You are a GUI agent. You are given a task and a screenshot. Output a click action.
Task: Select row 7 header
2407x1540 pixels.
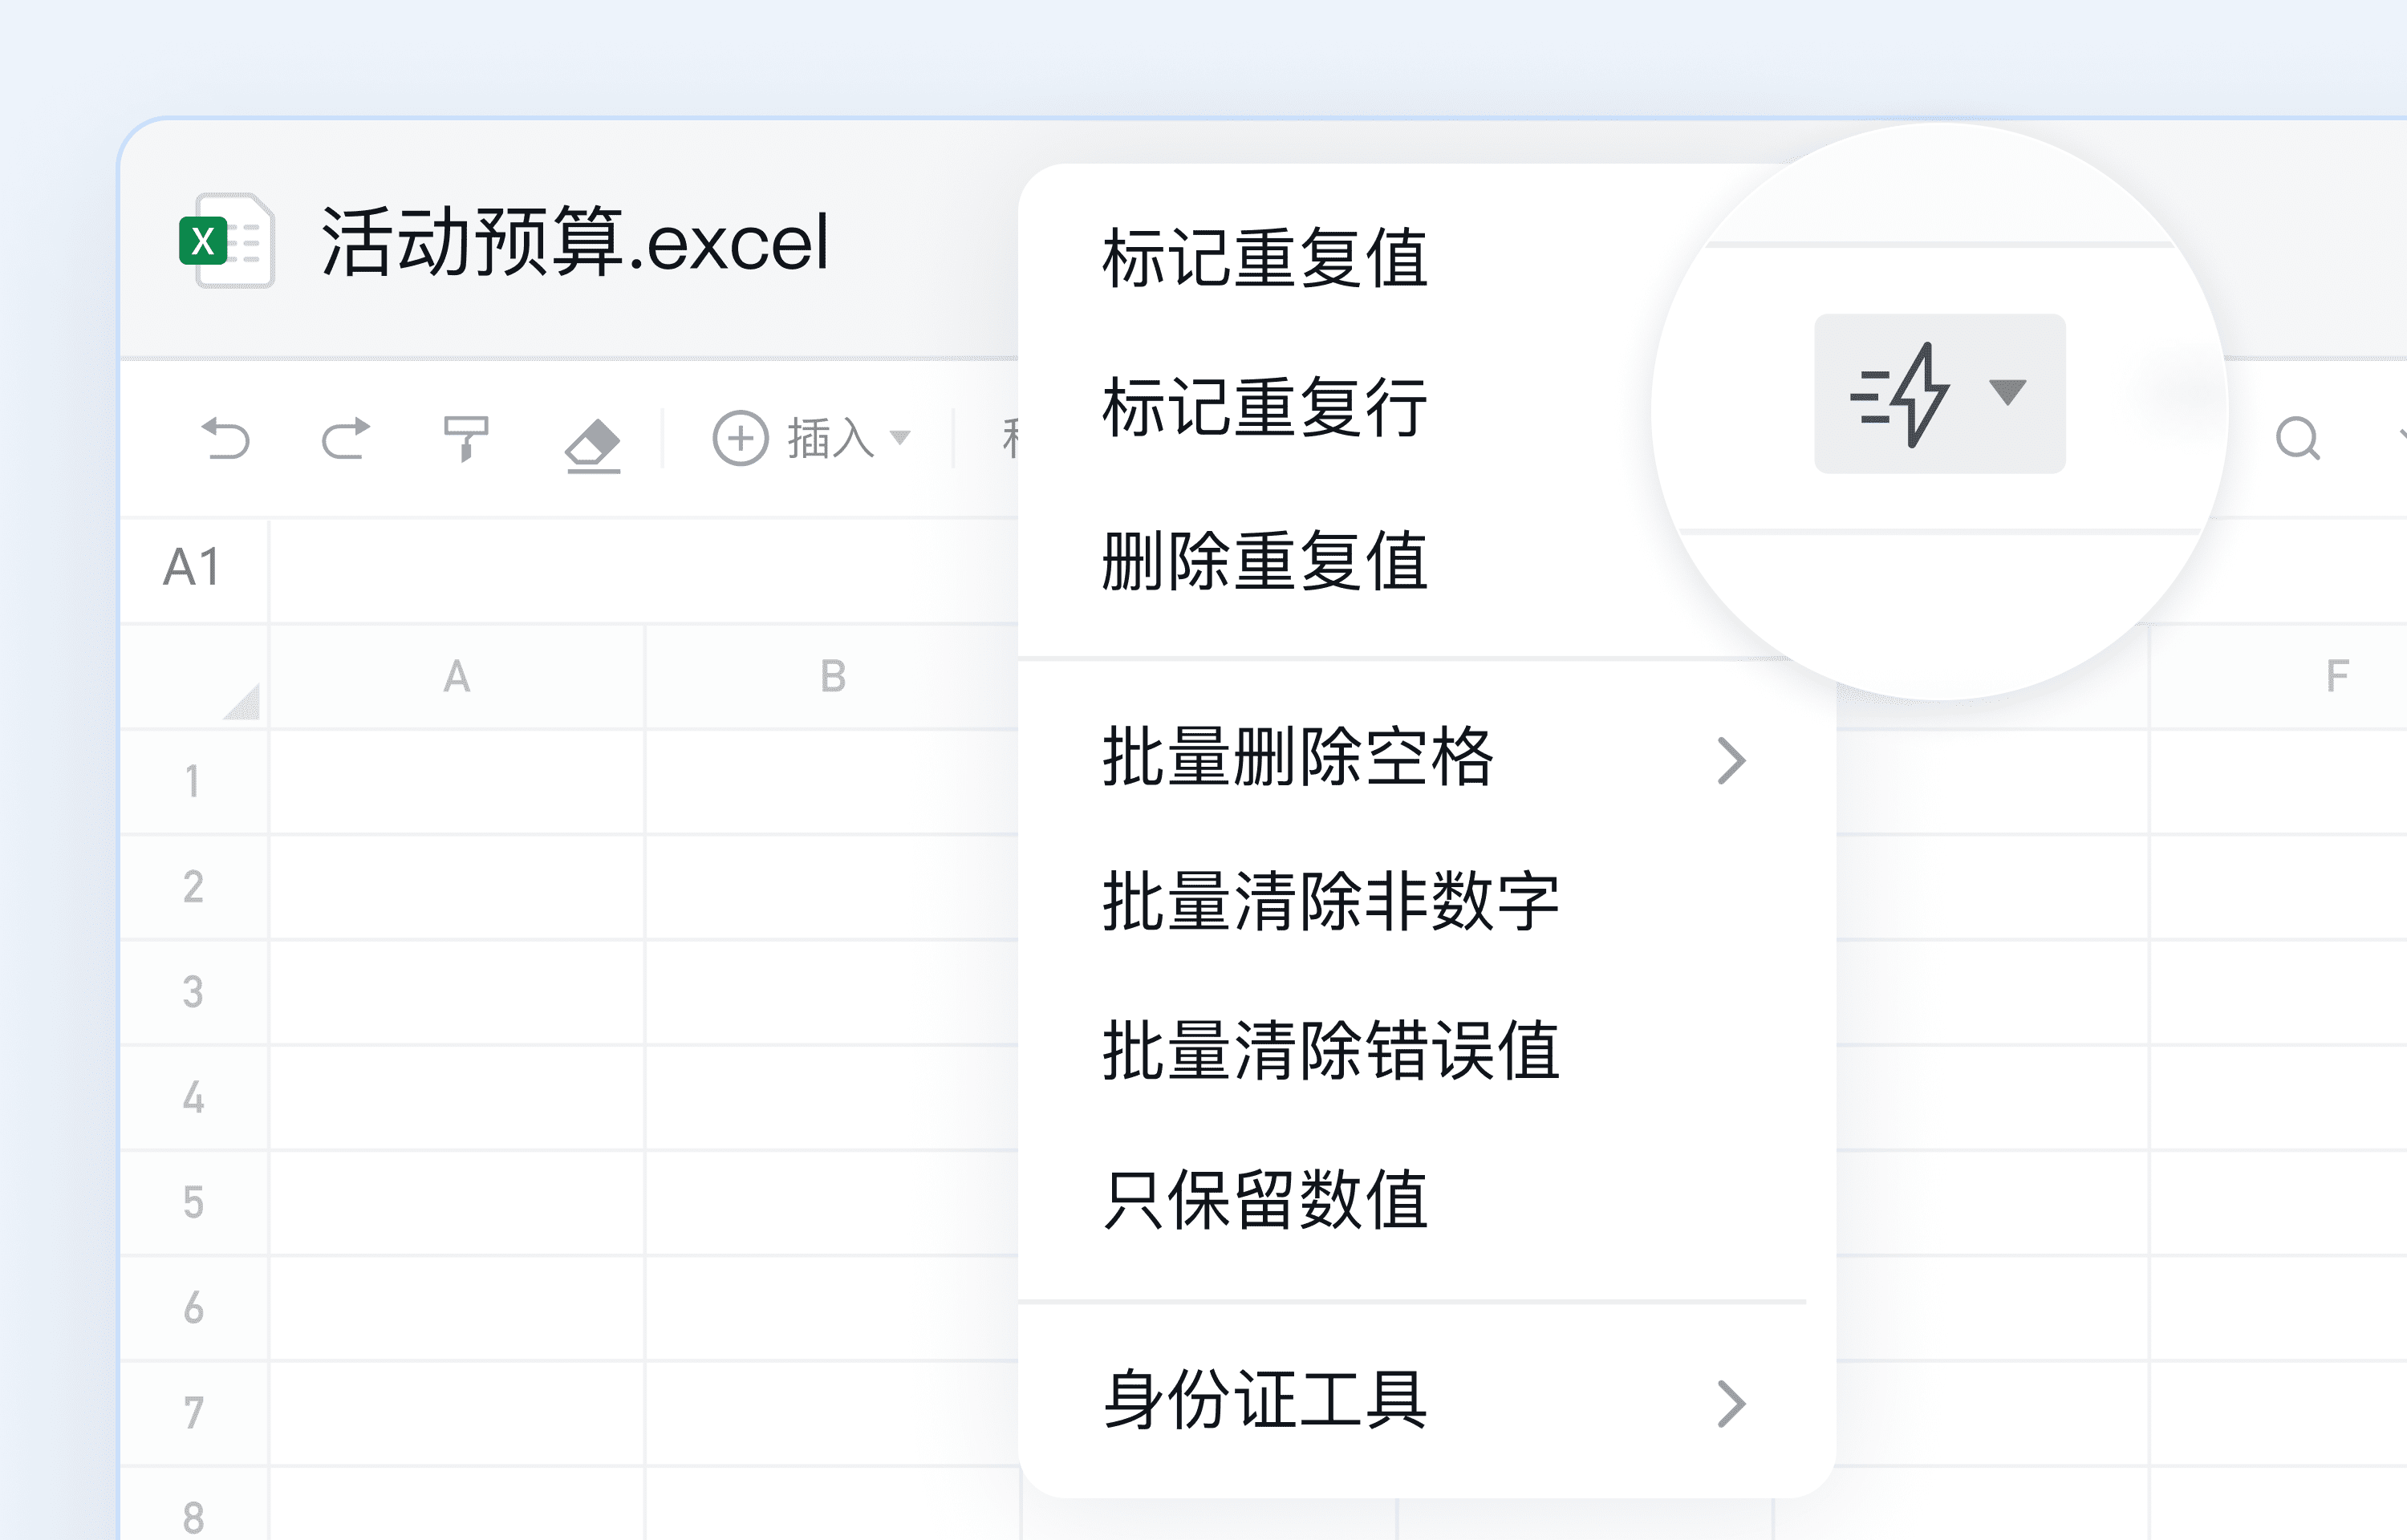click(x=194, y=1412)
